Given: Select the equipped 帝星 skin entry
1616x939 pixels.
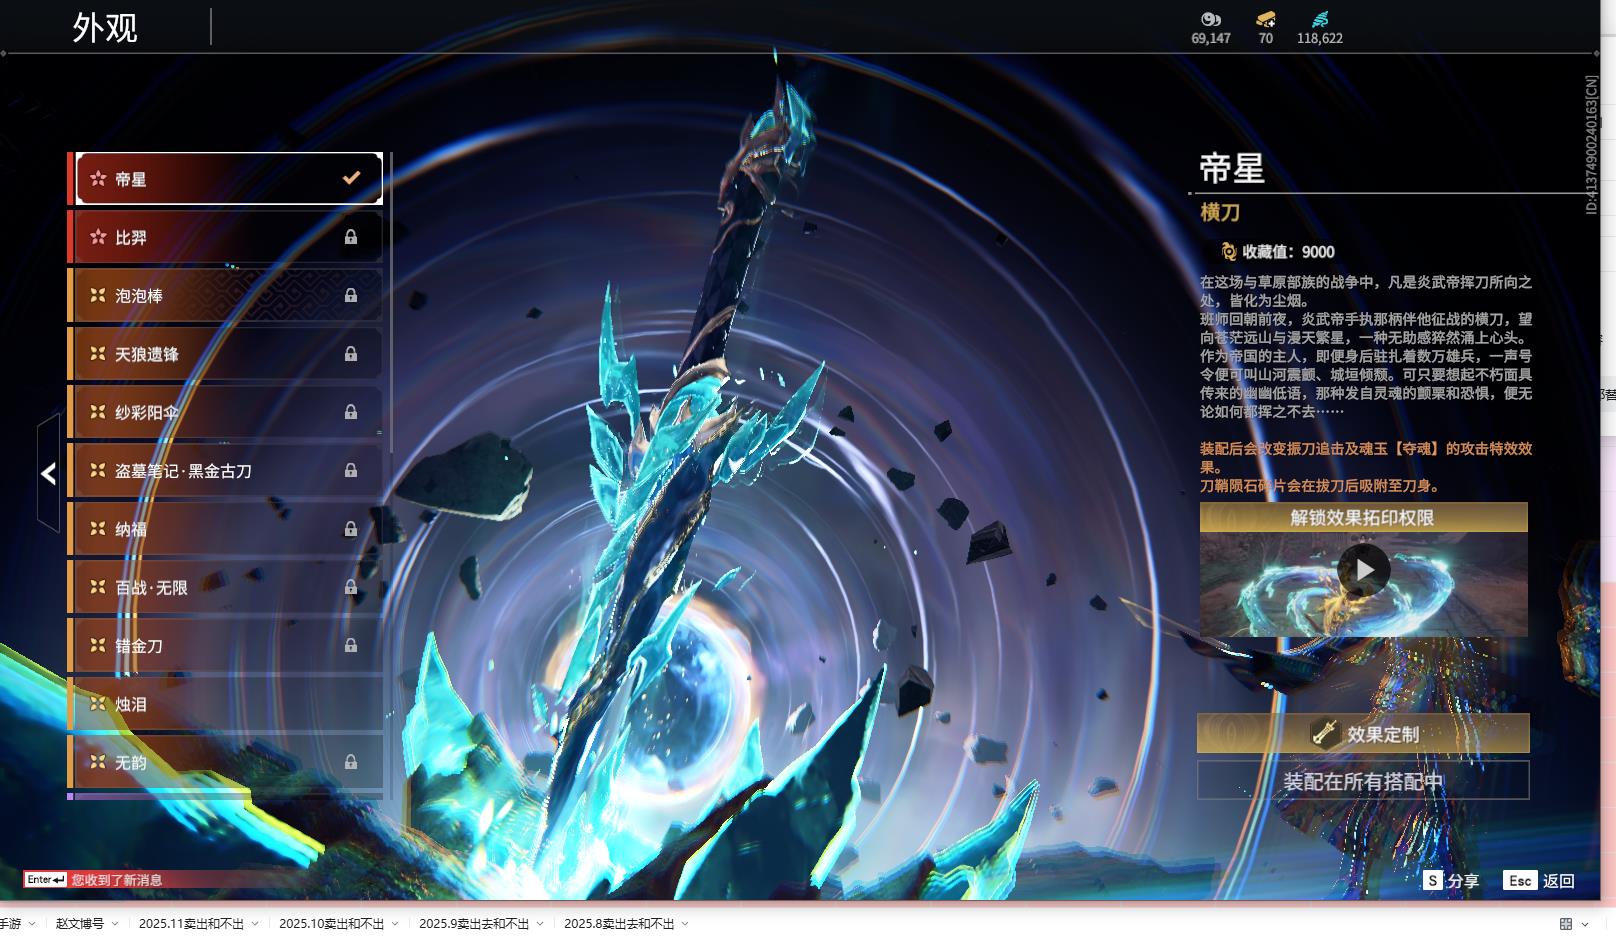Looking at the screenshot, I should point(229,178).
